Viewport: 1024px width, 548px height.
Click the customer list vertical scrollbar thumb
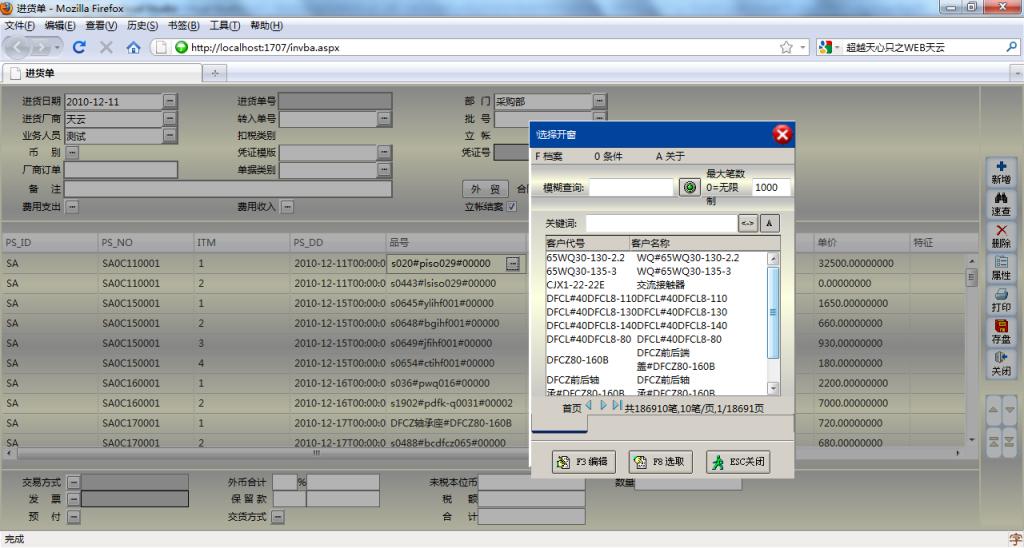773,312
